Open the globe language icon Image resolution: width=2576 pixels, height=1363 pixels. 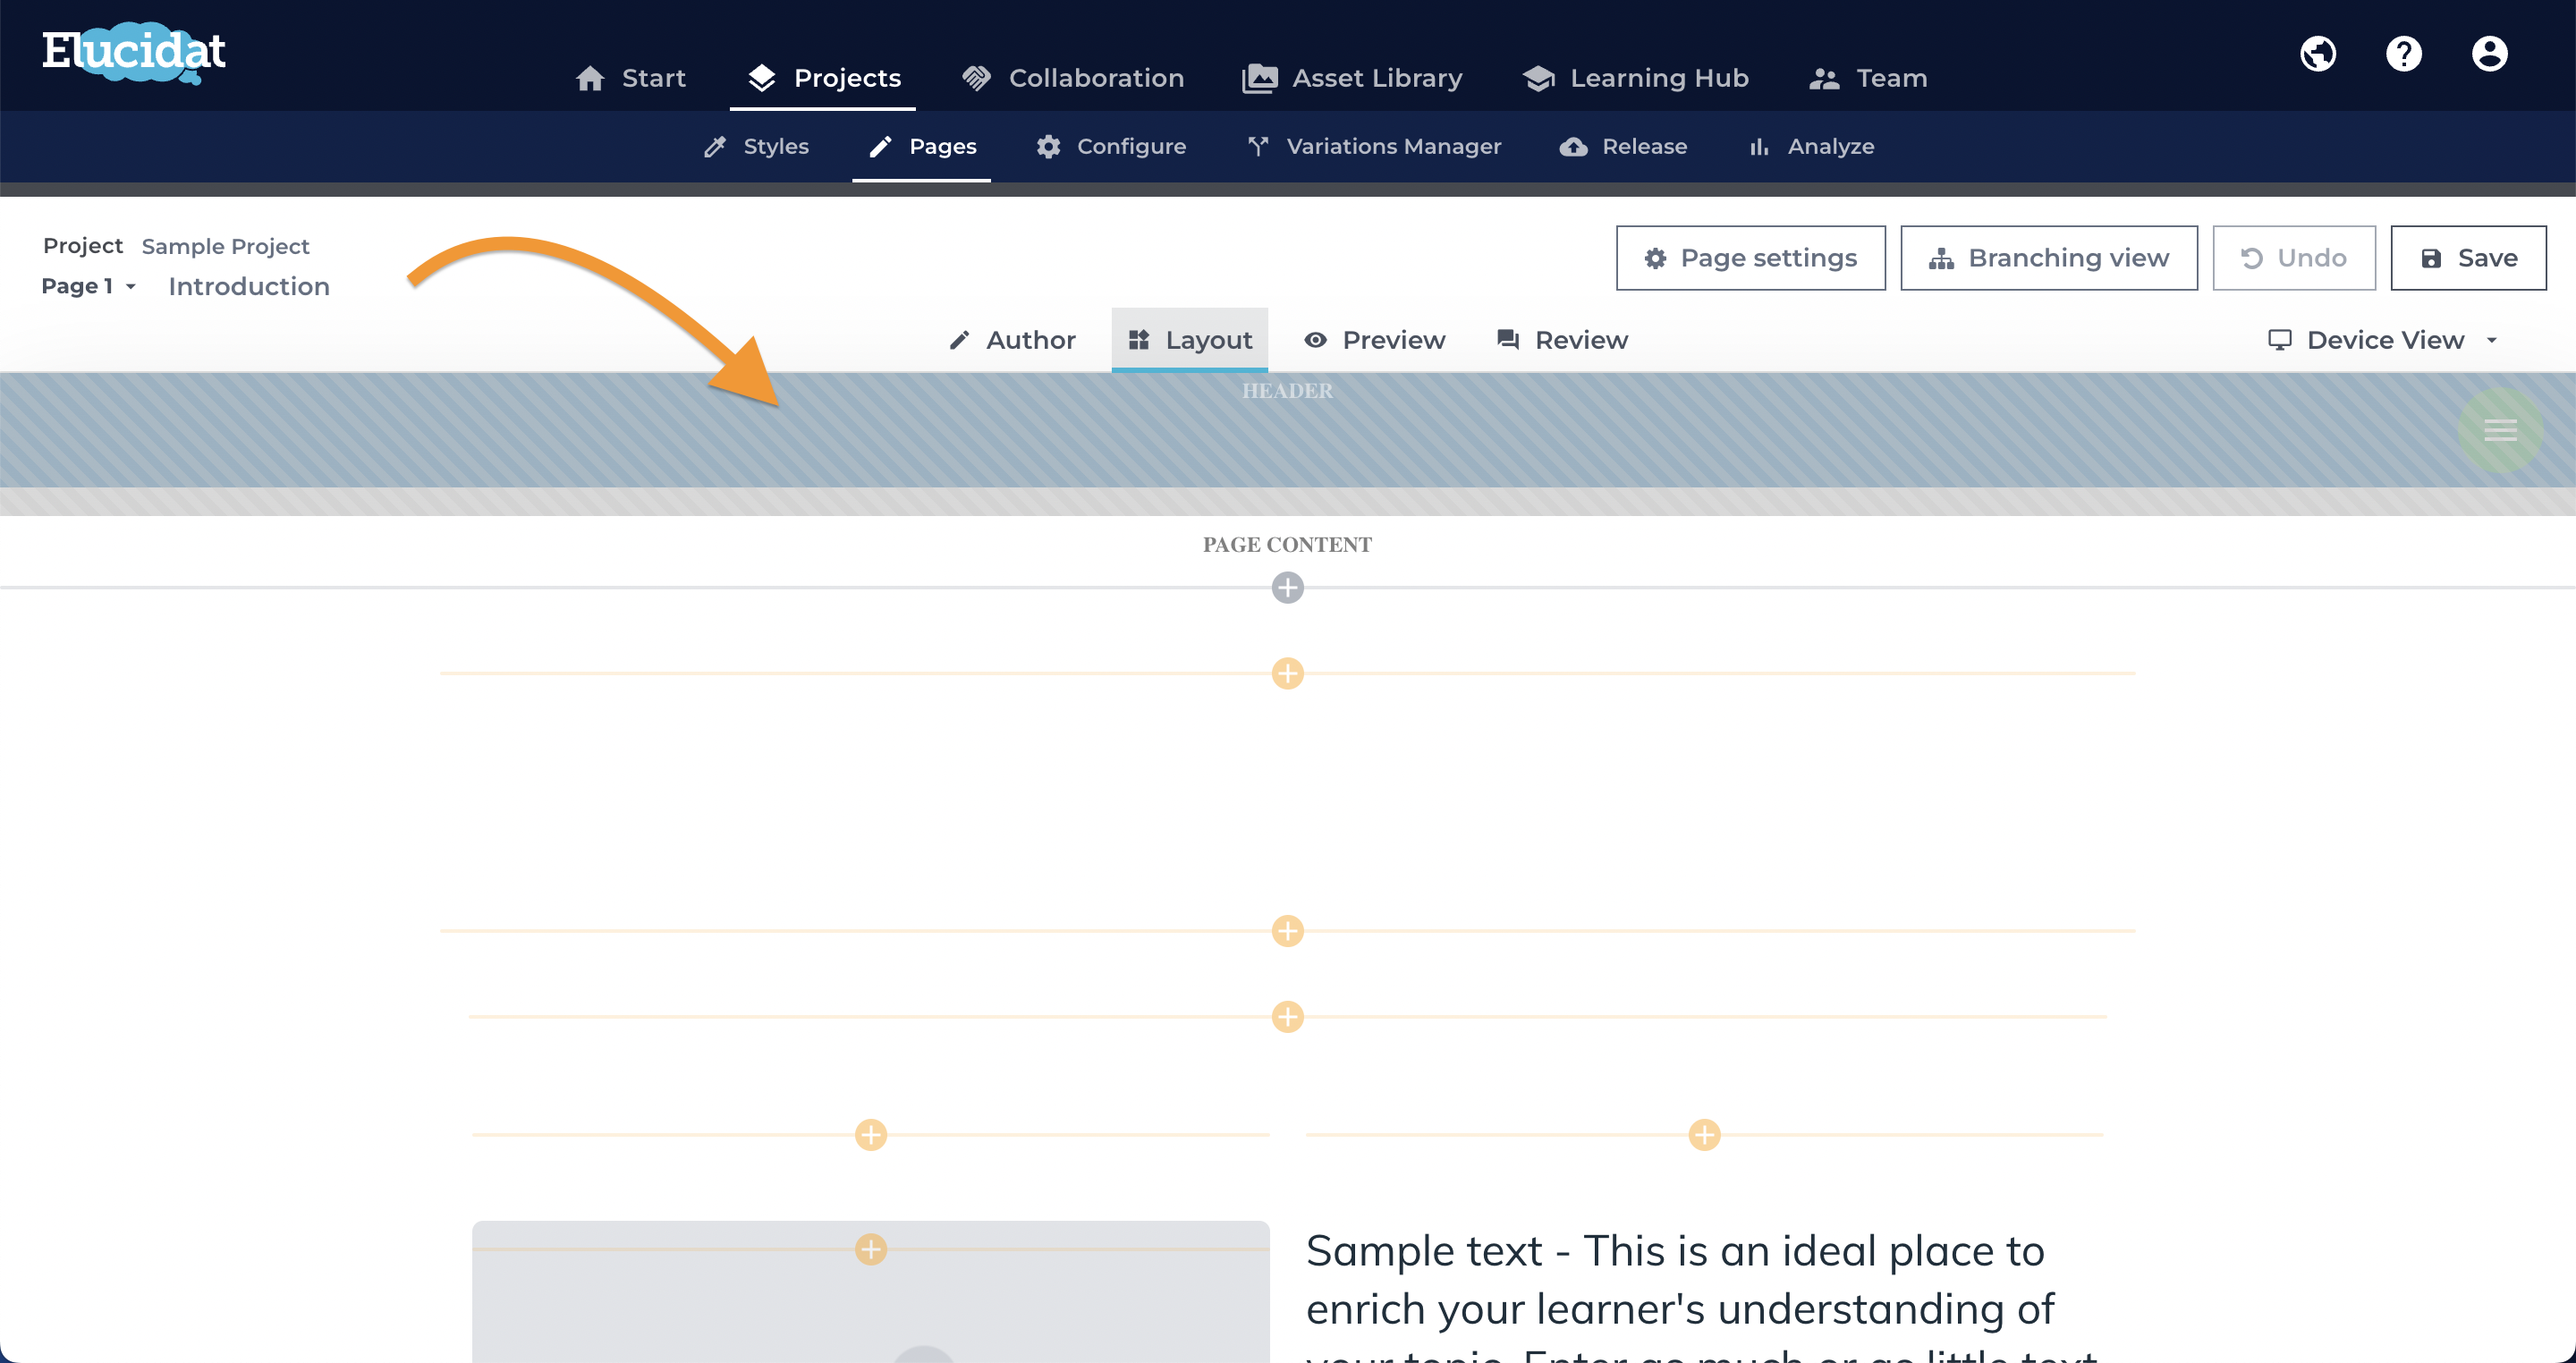coord(2318,53)
